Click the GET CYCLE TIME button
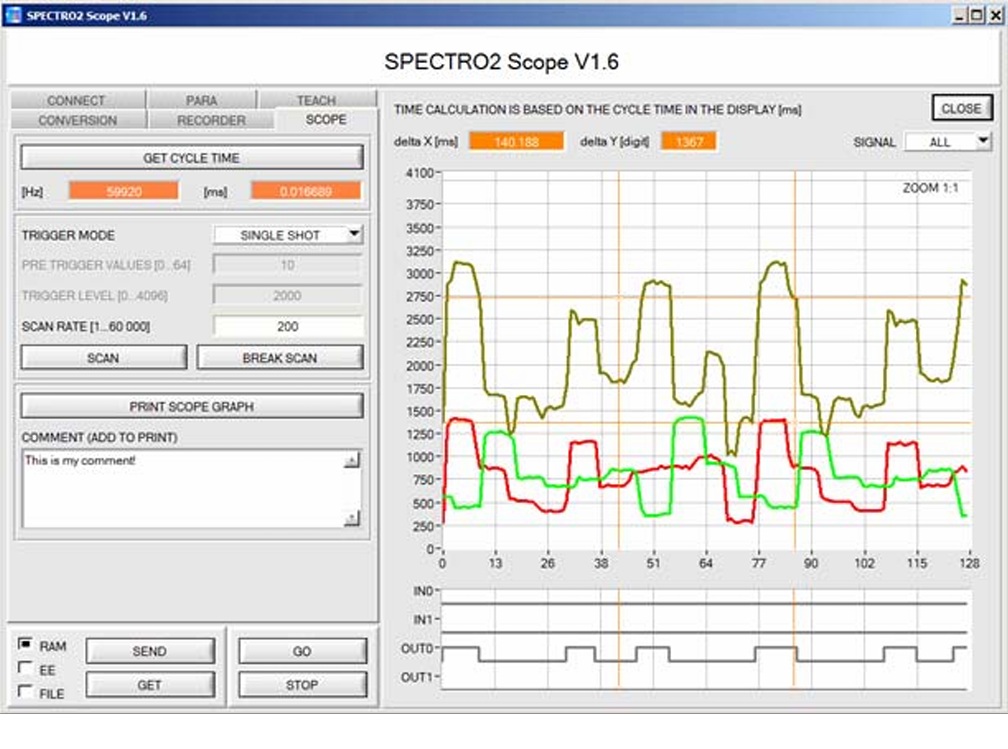1008x749 pixels. (192, 158)
